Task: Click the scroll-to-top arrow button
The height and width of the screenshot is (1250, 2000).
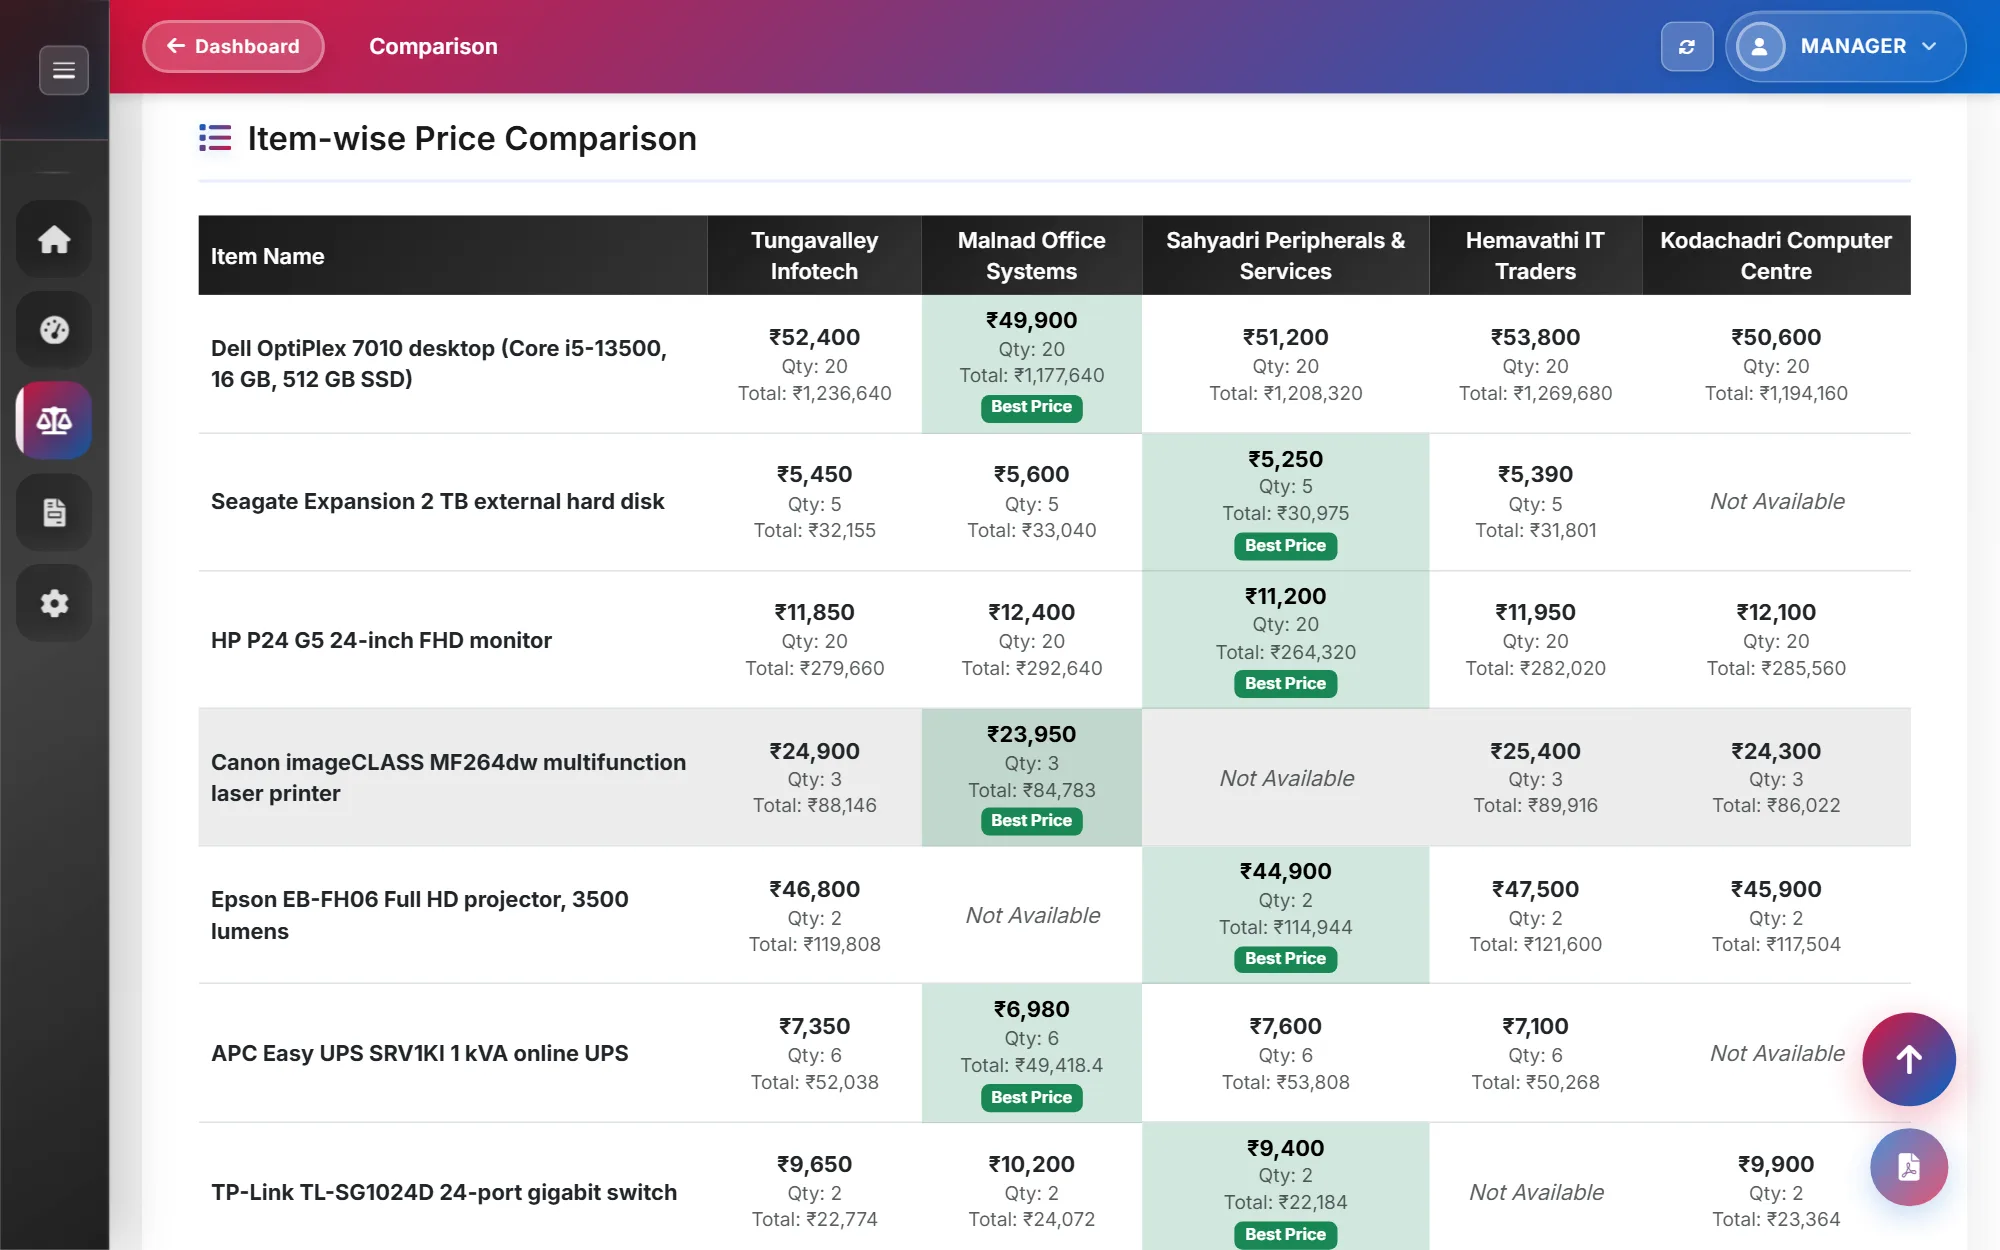Action: click(x=1909, y=1059)
